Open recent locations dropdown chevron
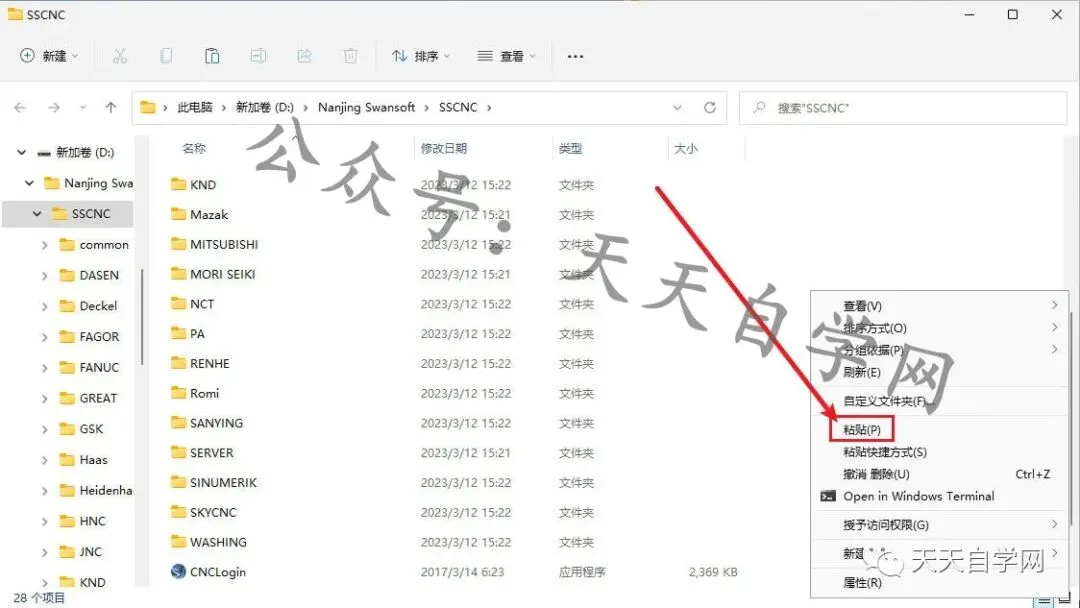This screenshot has width=1080, height=608. click(x=83, y=107)
